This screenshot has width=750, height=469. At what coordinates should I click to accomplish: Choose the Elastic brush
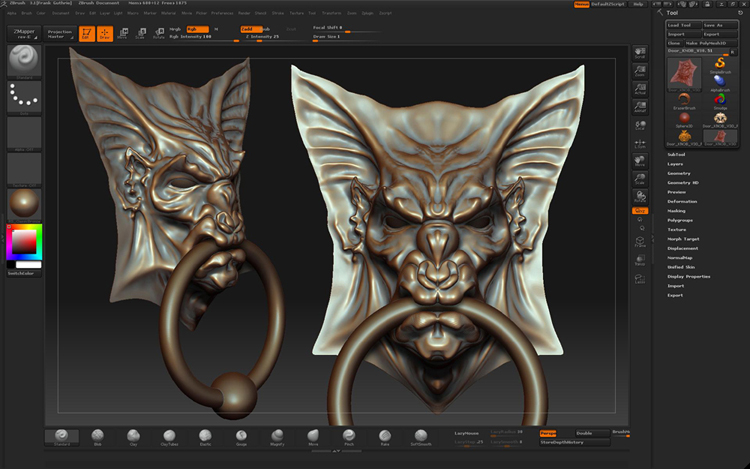(x=205, y=437)
